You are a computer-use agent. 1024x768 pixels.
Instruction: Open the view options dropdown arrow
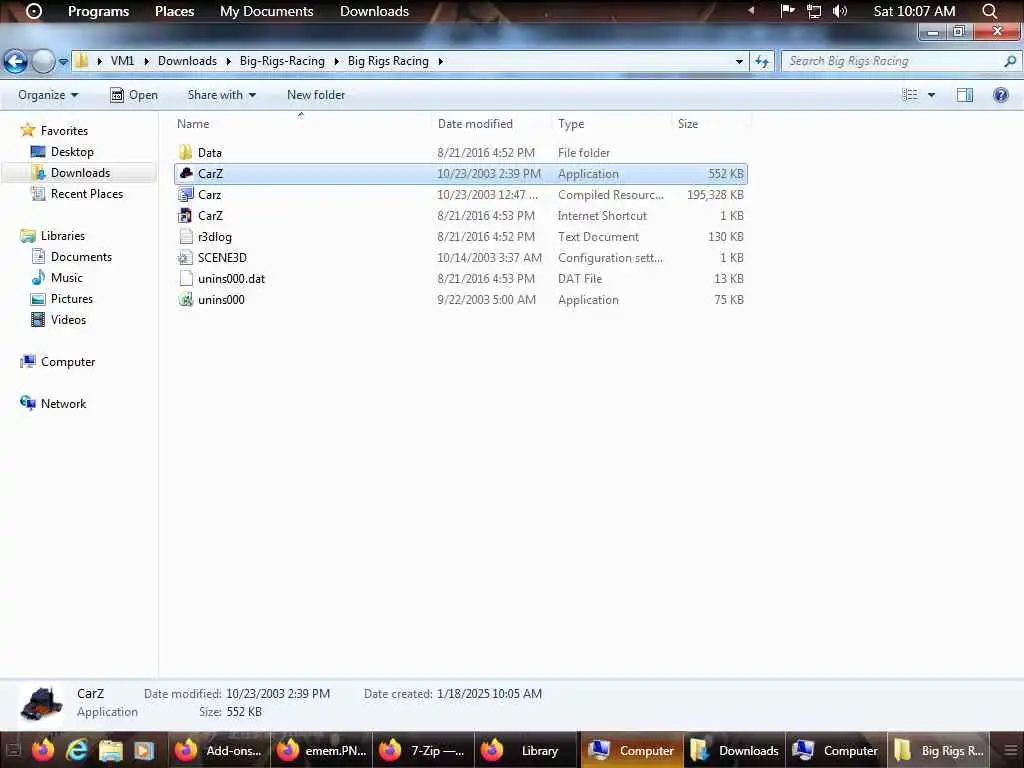(931, 95)
